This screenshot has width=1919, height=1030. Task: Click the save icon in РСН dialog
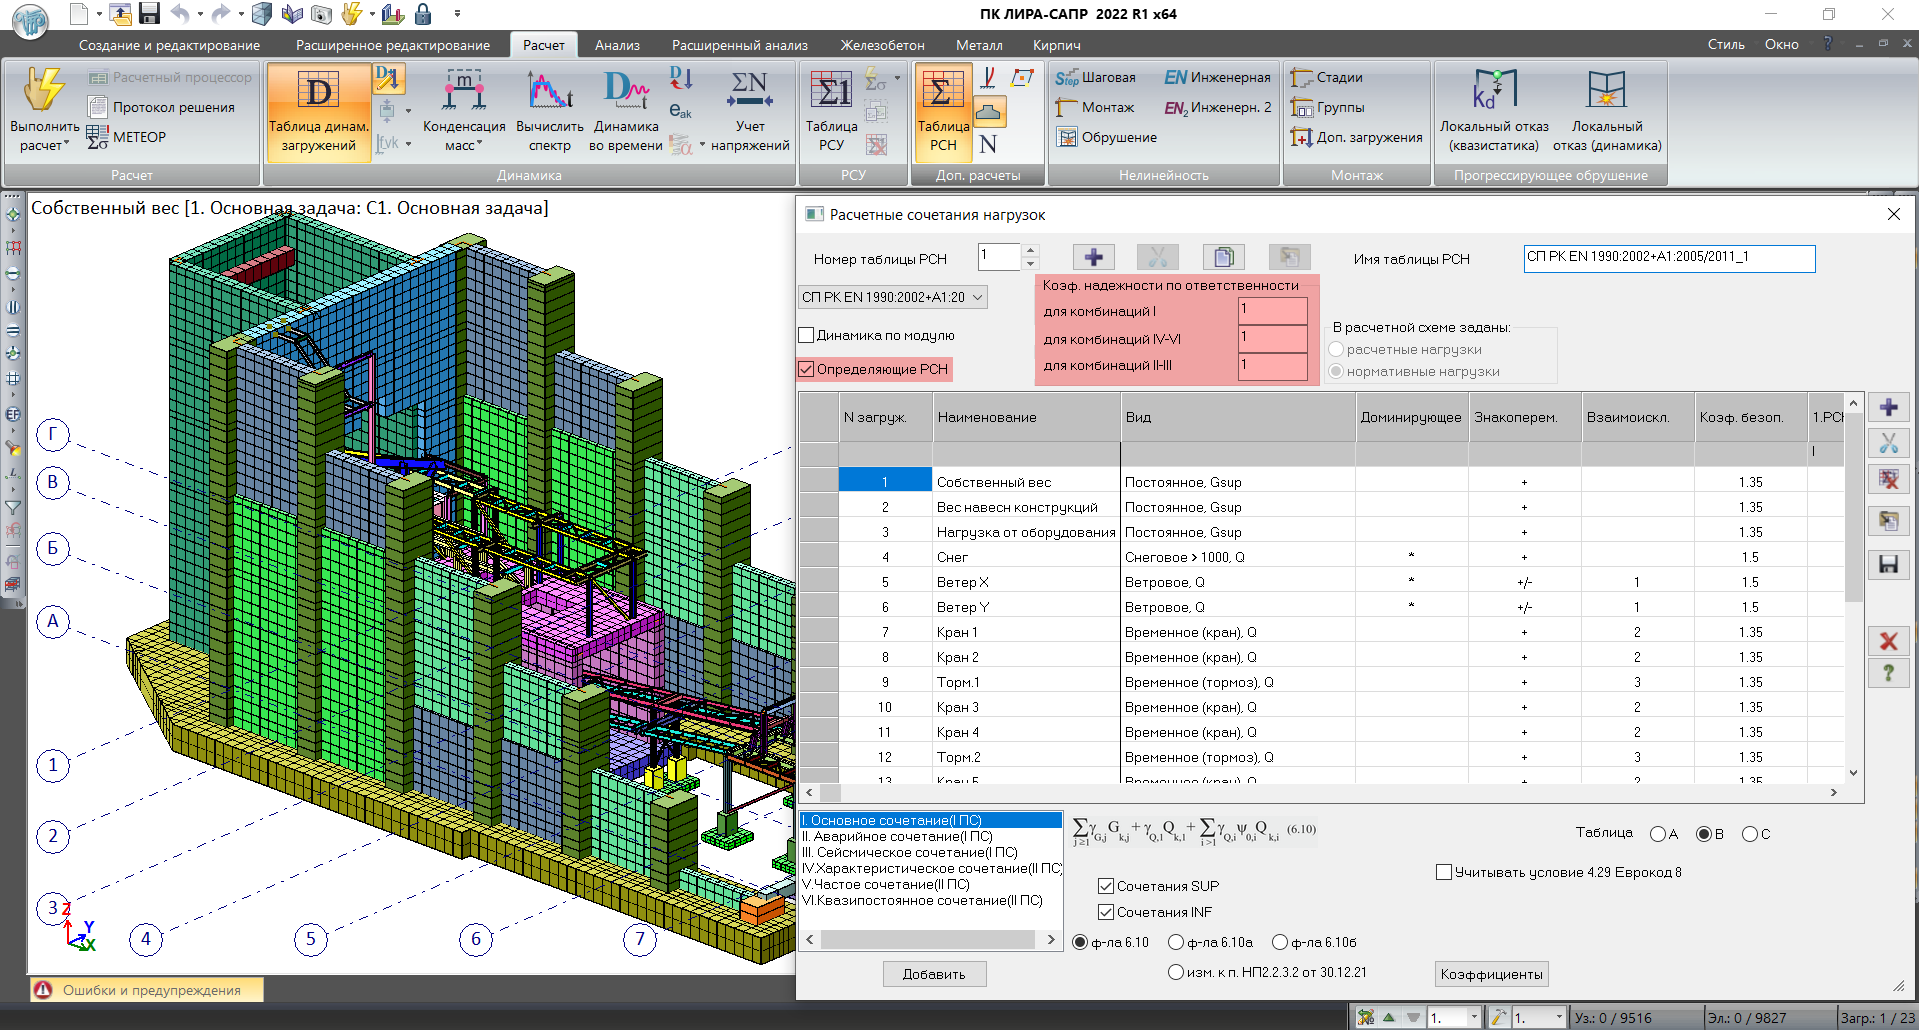pyautogui.click(x=1888, y=565)
